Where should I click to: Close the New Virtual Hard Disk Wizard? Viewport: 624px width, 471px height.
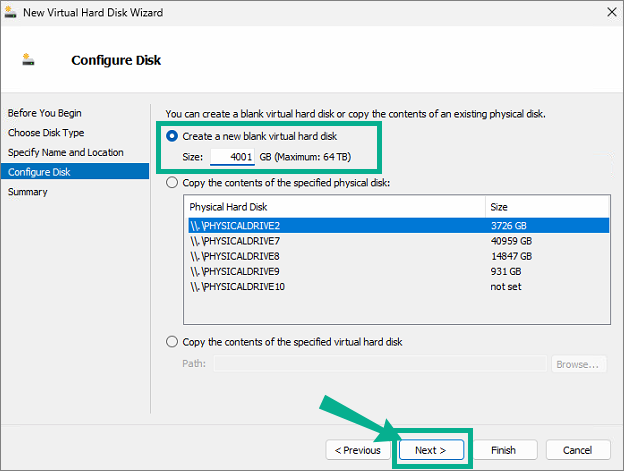(x=612, y=12)
